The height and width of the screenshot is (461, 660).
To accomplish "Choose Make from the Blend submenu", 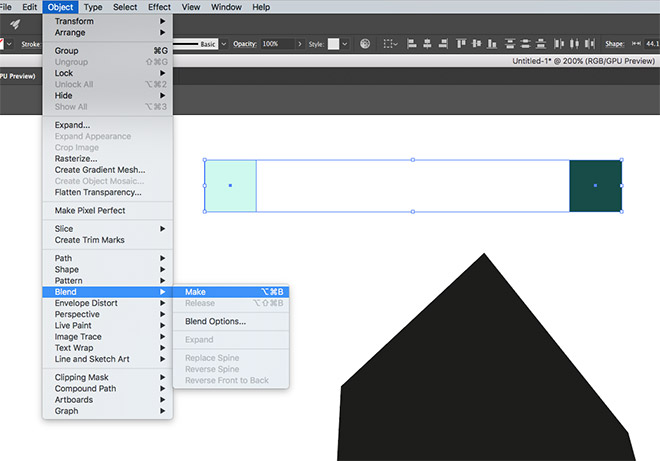I will click(196, 292).
